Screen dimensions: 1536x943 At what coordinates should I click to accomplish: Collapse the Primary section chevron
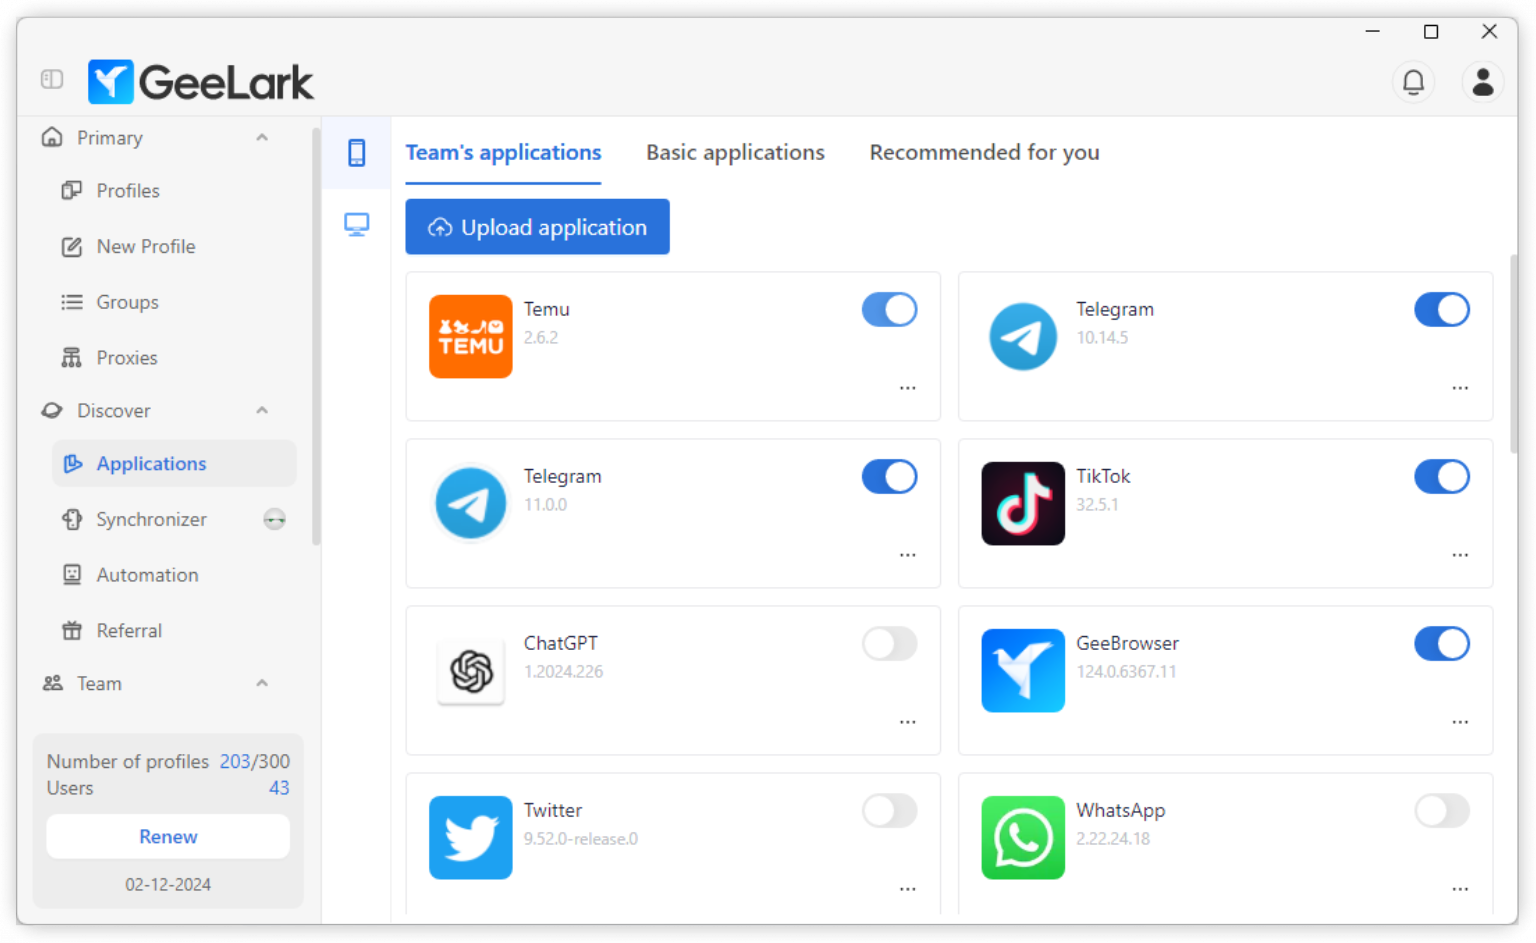point(262,137)
